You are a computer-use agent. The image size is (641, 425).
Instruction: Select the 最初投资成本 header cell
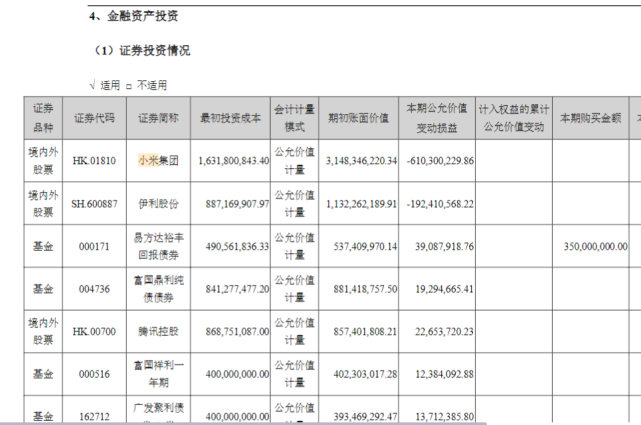(x=230, y=118)
